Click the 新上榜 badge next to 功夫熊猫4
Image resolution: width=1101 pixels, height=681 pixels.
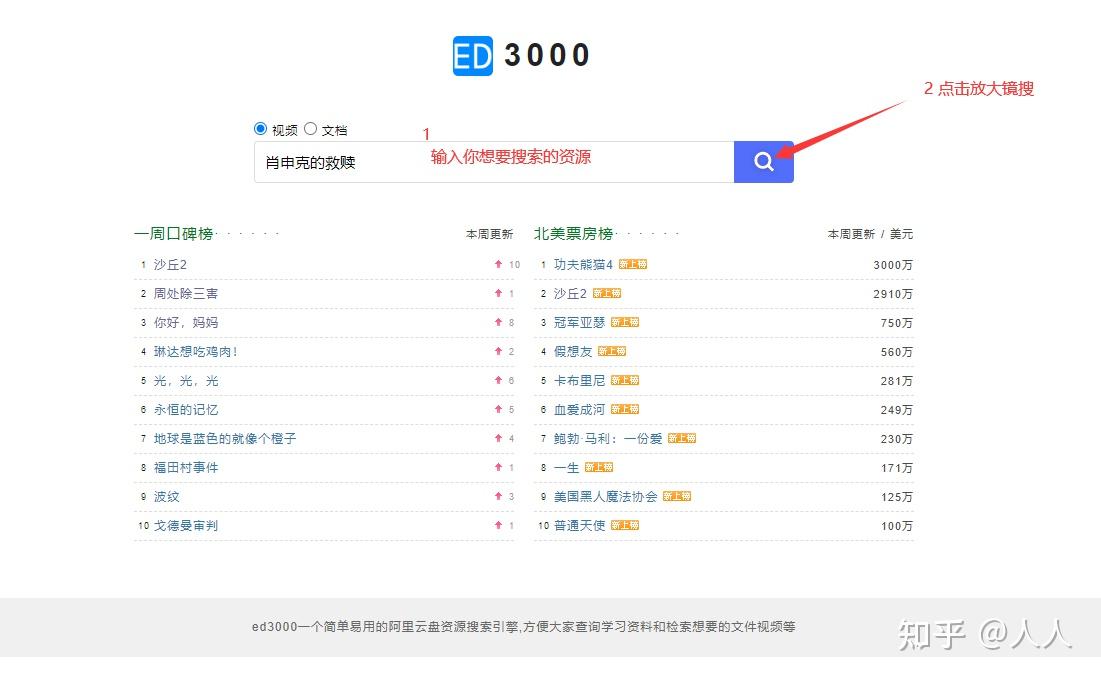(633, 264)
